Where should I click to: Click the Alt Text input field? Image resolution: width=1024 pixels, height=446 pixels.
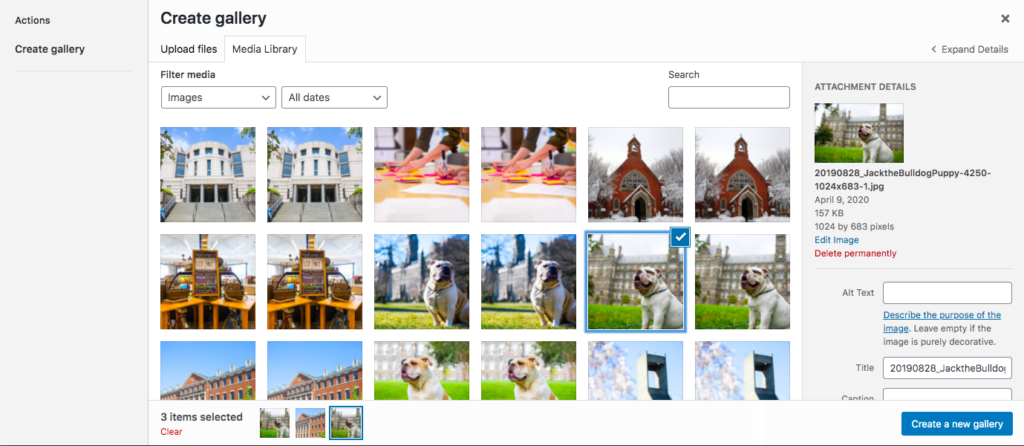947,293
